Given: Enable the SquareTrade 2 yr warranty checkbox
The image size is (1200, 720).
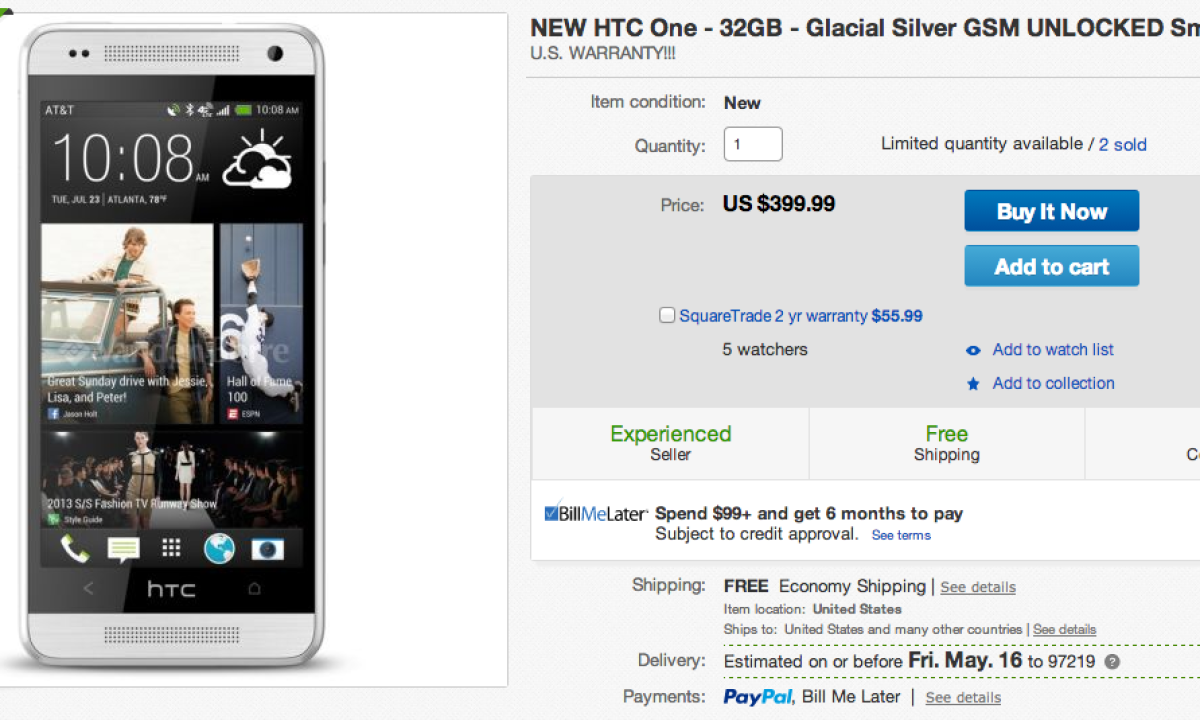Looking at the screenshot, I should coord(667,316).
